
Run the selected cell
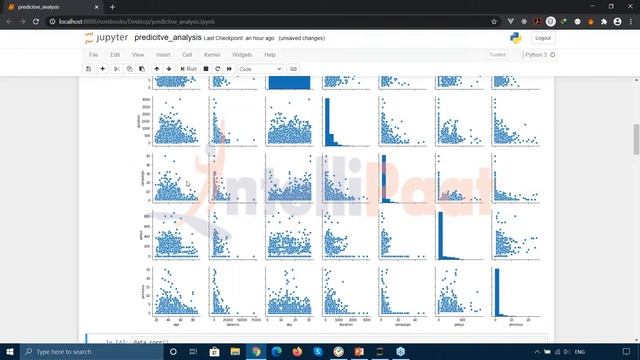click(189, 69)
